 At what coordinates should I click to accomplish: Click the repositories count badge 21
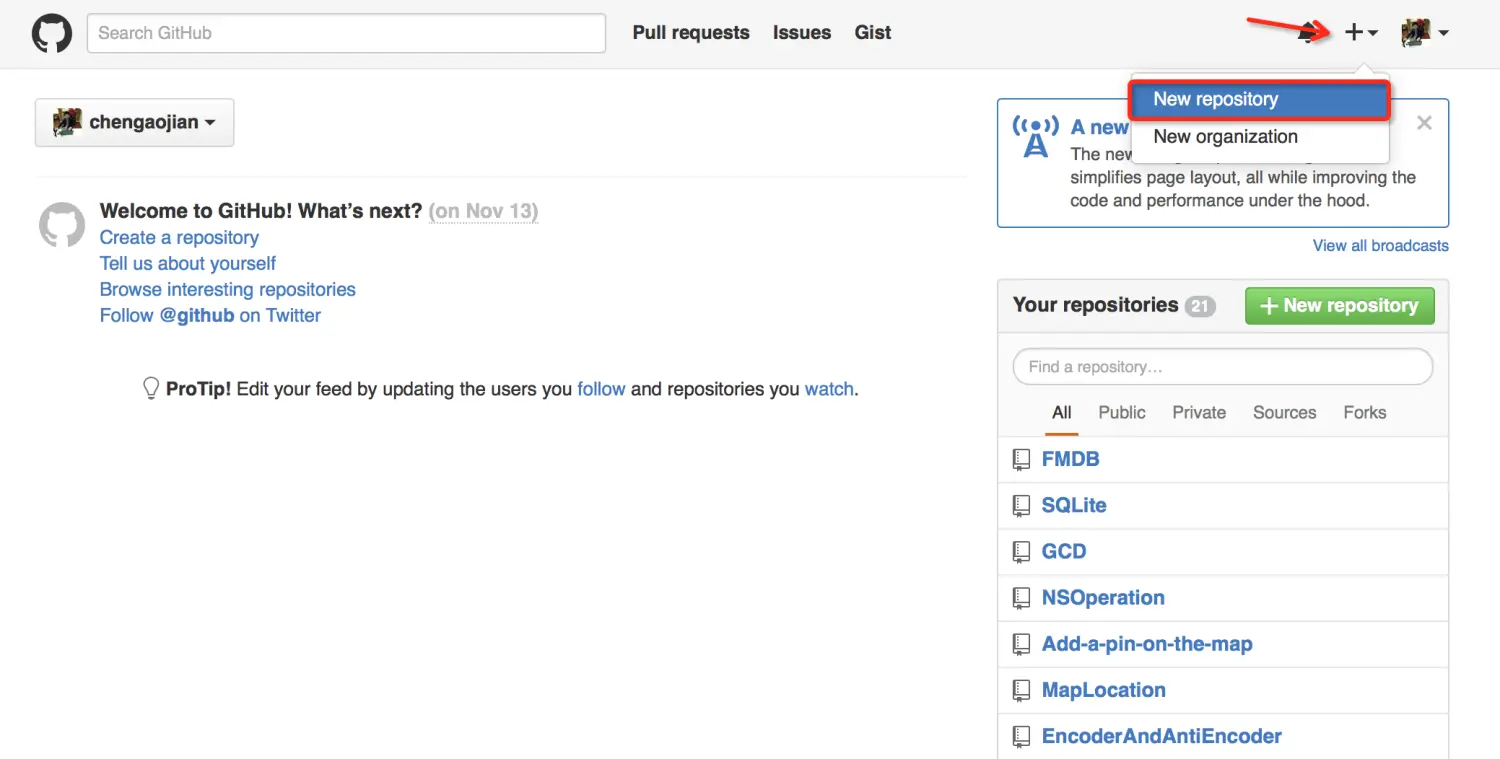coord(1200,306)
